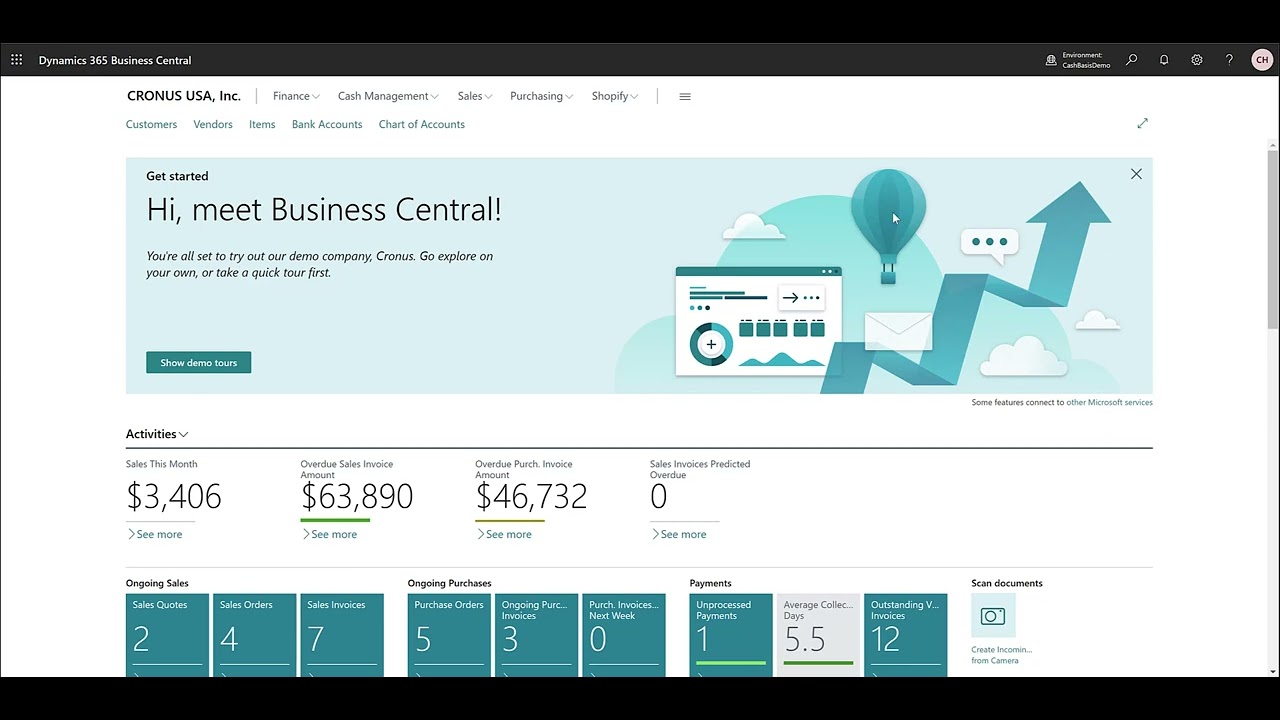The image size is (1280, 720).
Task: See more under Sales Invoices Predicted Overdue
Action: (679, 534)
